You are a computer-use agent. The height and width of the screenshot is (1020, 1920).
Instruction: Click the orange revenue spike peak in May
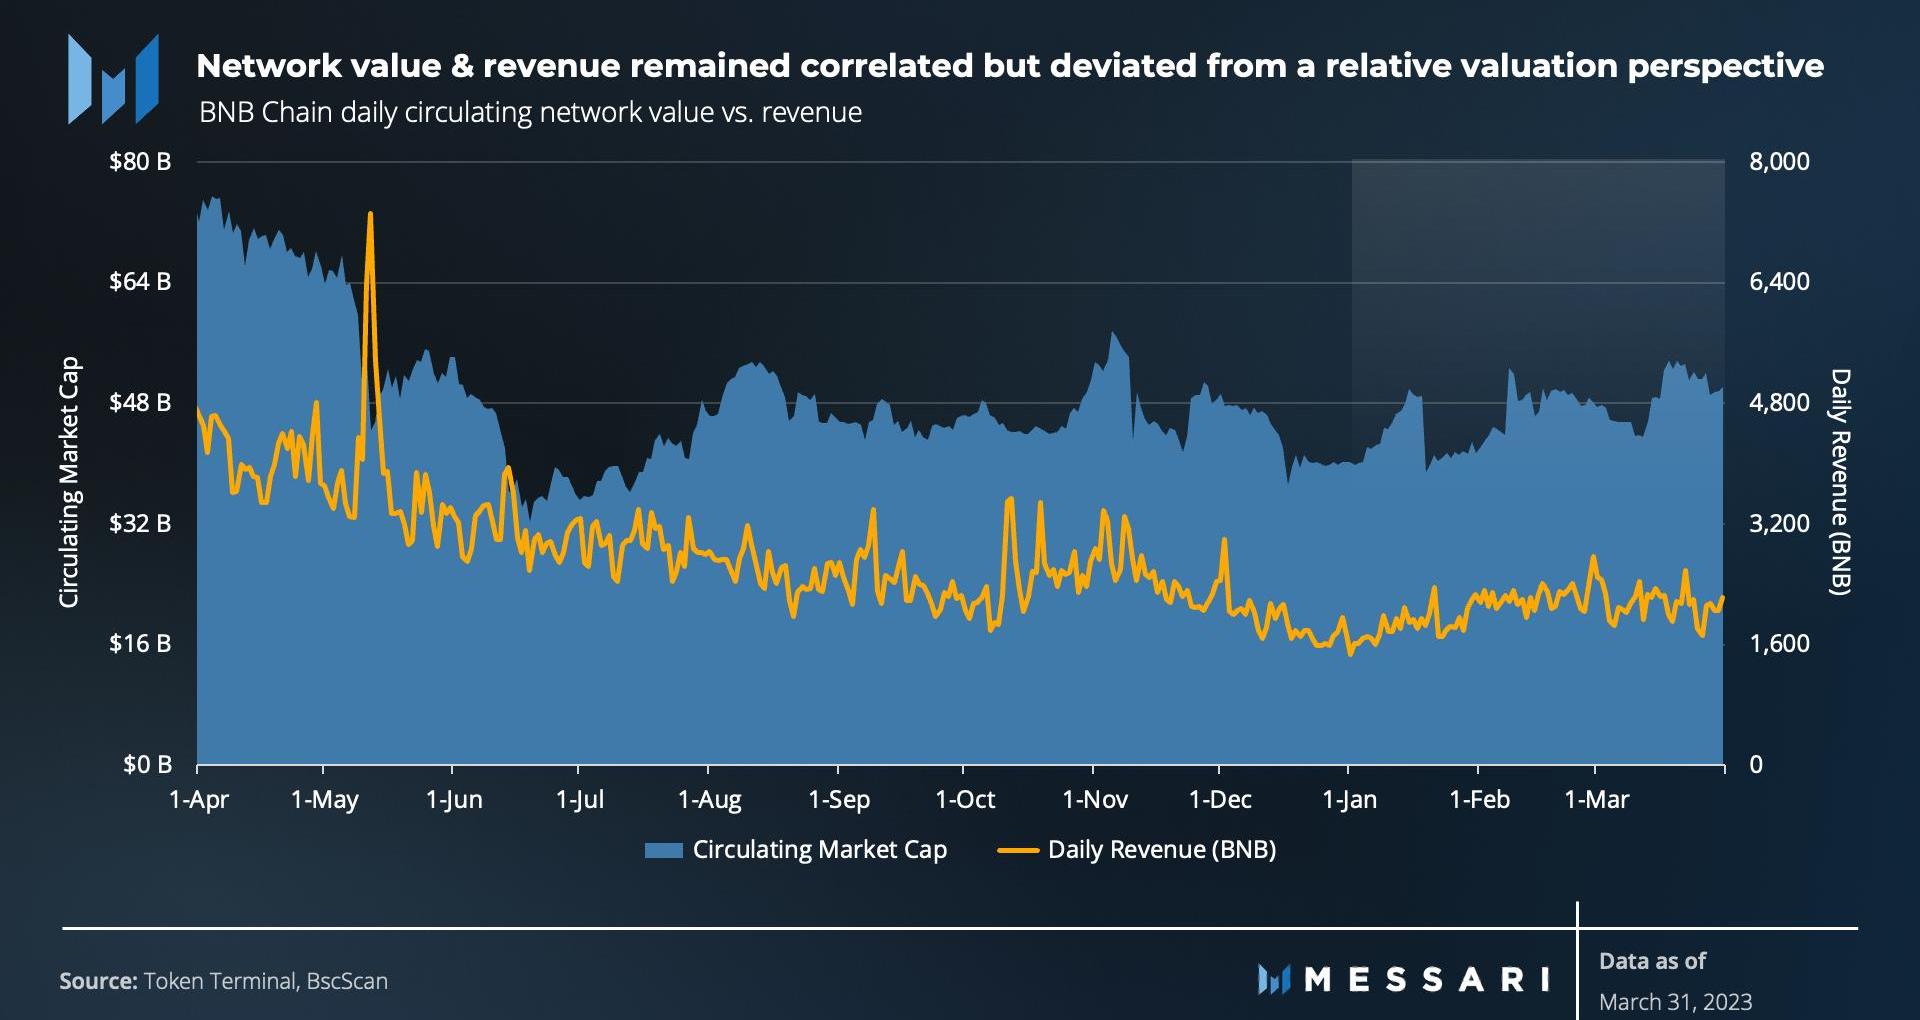[370, 215]
